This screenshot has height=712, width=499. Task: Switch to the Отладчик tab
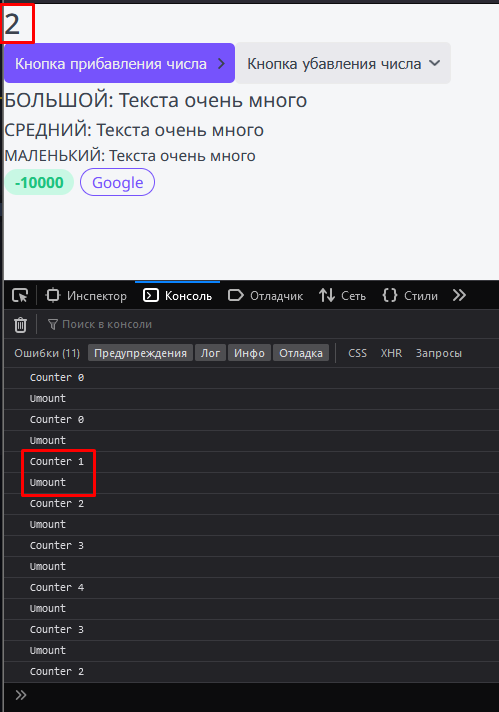click(x=265, y=296)
